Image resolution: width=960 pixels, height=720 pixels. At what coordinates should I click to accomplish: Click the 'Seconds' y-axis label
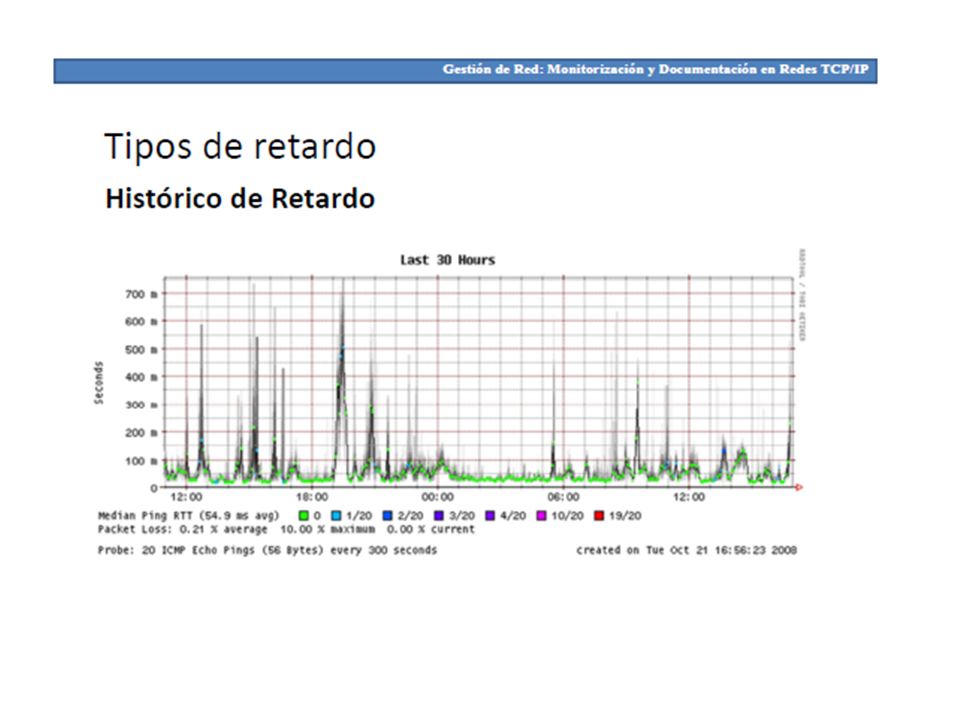99,383
